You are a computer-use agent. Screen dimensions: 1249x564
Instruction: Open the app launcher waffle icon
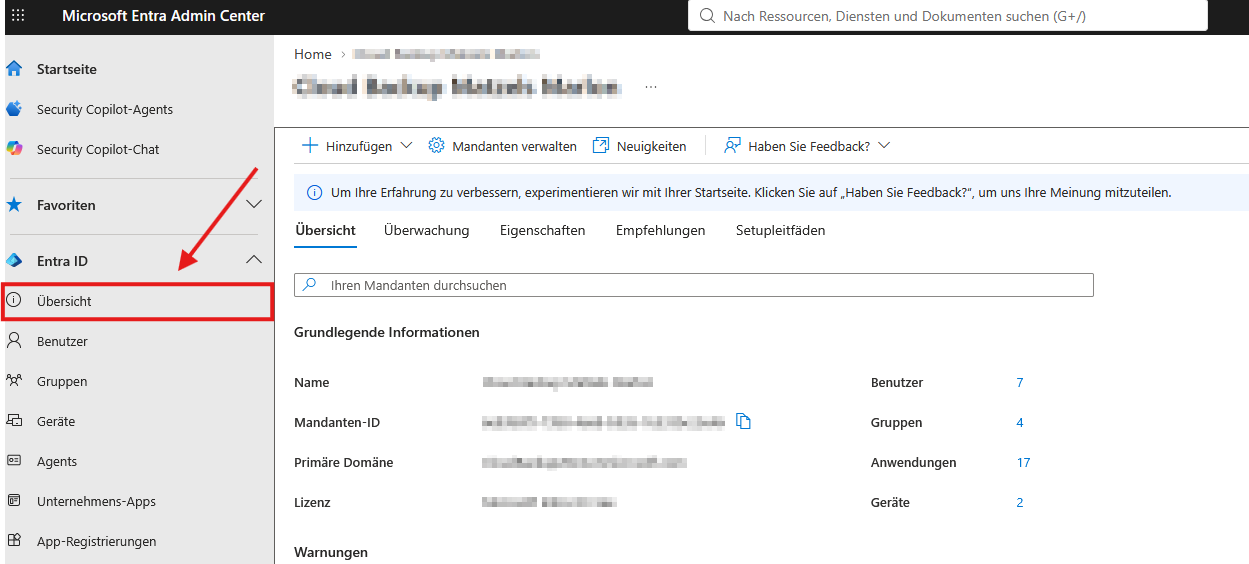click(18, 16)
